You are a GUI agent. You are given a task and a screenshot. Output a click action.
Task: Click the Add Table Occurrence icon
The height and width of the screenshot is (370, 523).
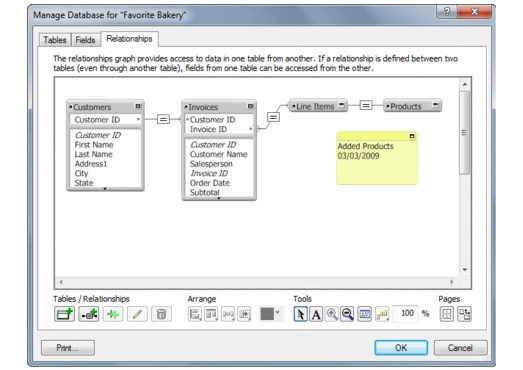(64, 314)
